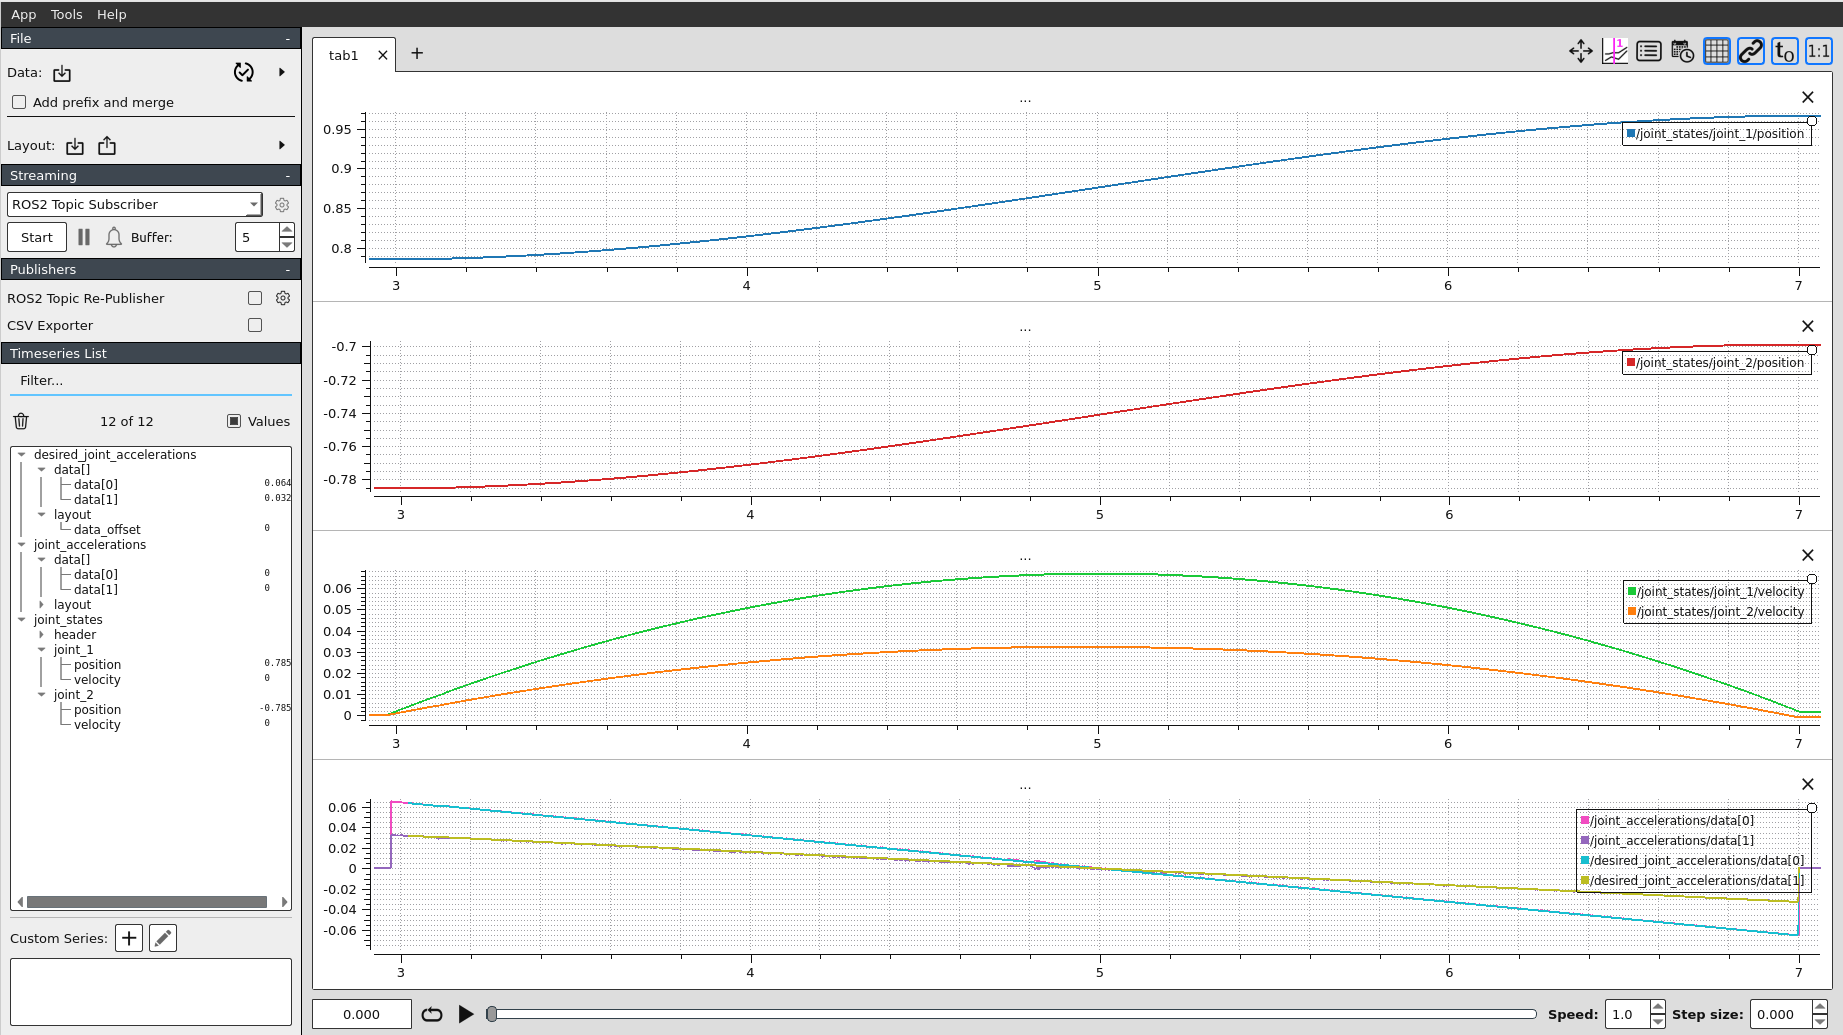
Task: Pause streaming with pause icon
Action: pos(84,237)
